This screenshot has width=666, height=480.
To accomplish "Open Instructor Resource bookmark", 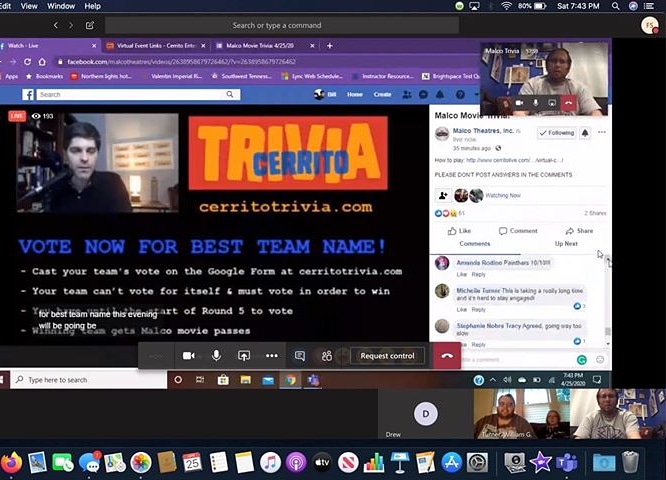I will point(382,76).
